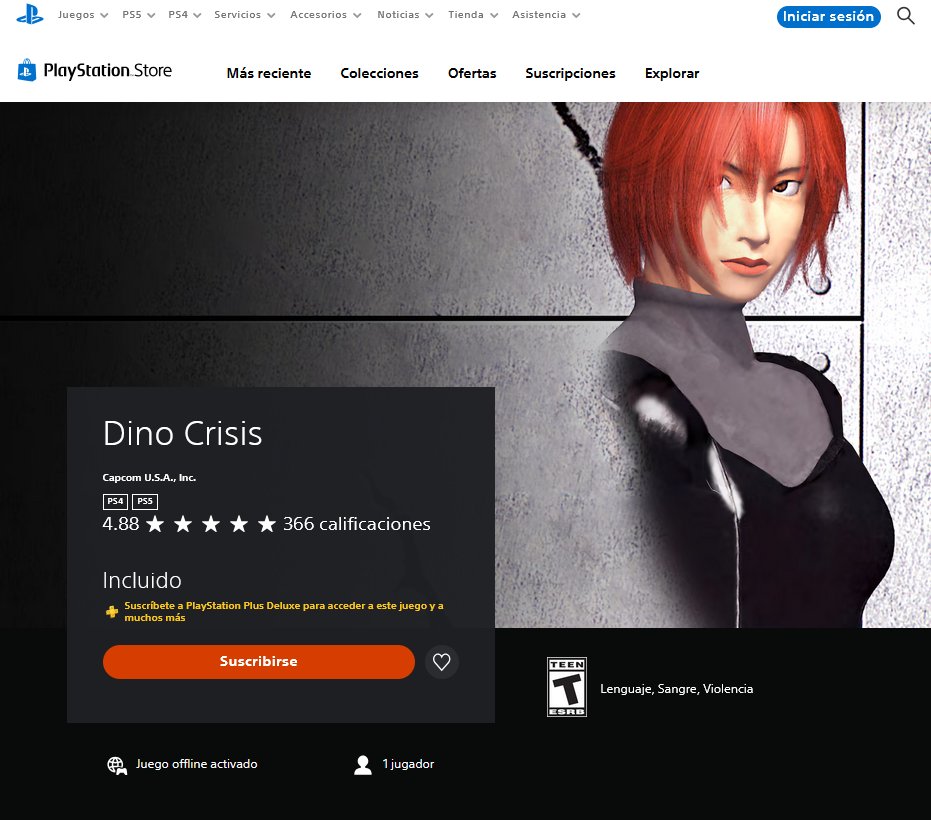This screenshot has height=820, width=931.
Task: Click the offline play globe icon
Action: pyautogui.click(x=117, y=765)
